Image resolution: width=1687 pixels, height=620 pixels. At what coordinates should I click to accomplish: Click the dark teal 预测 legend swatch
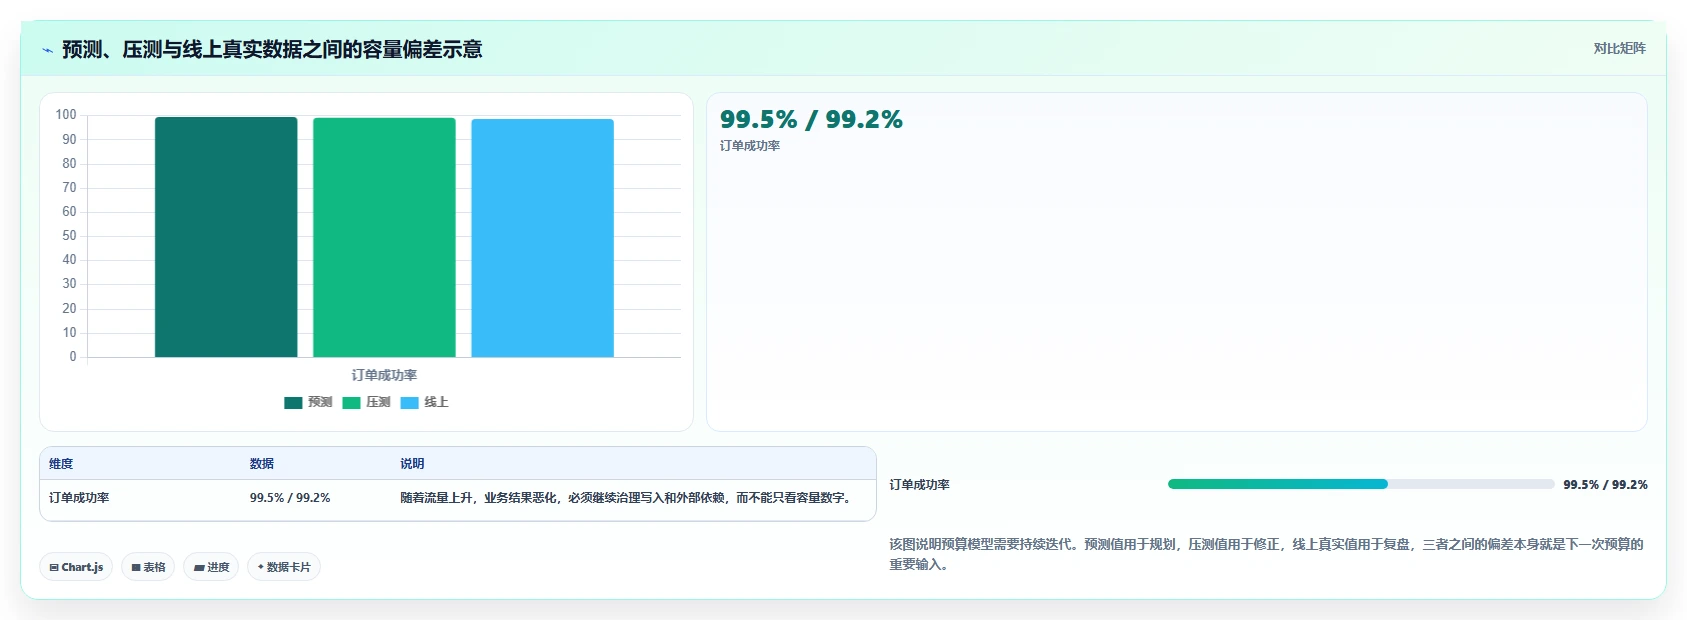(x=293, y=403)
